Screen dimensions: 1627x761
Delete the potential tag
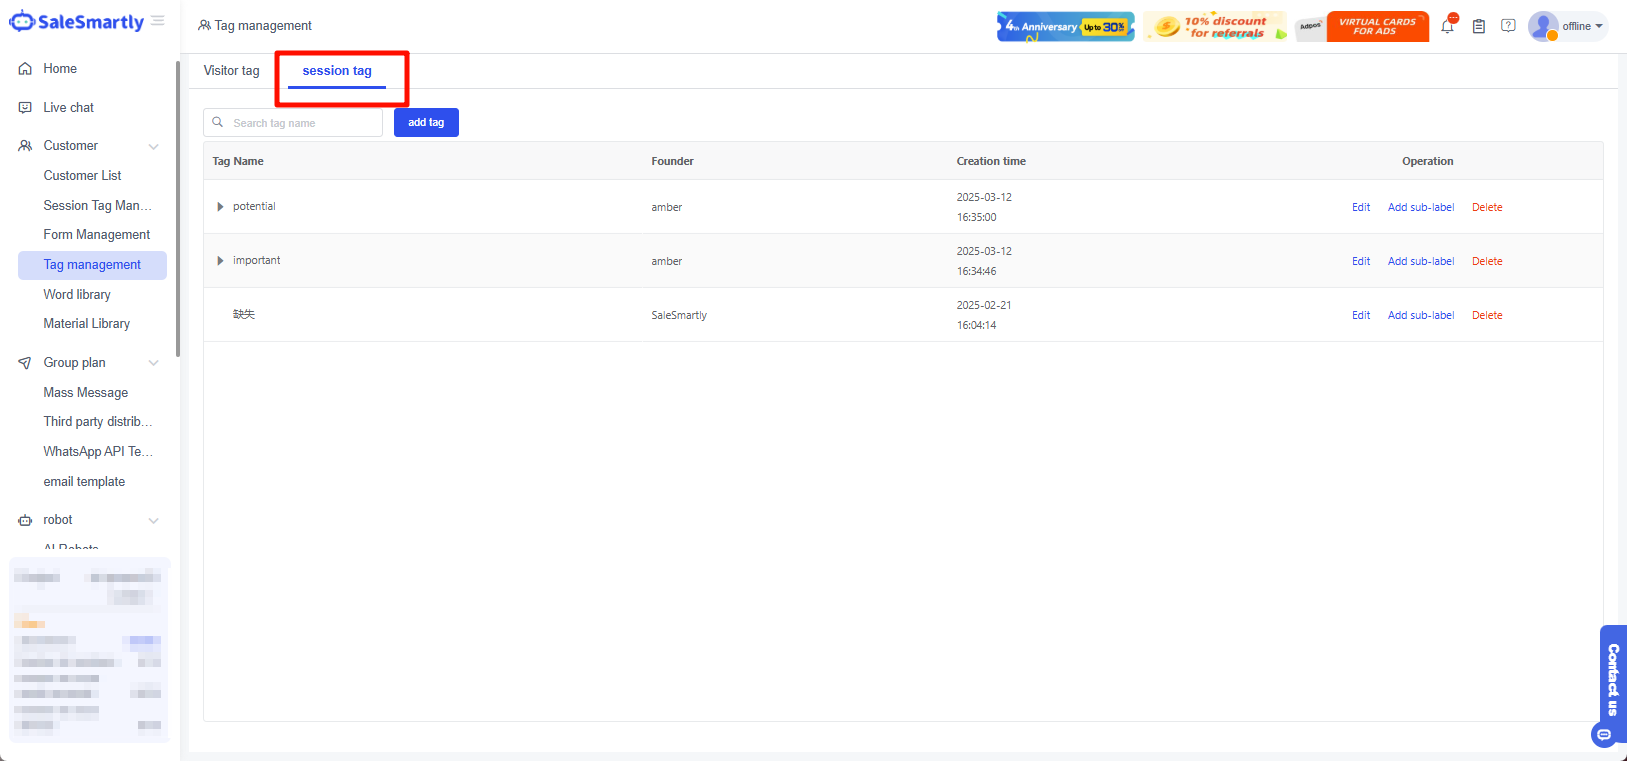(x=1486, y=208)
